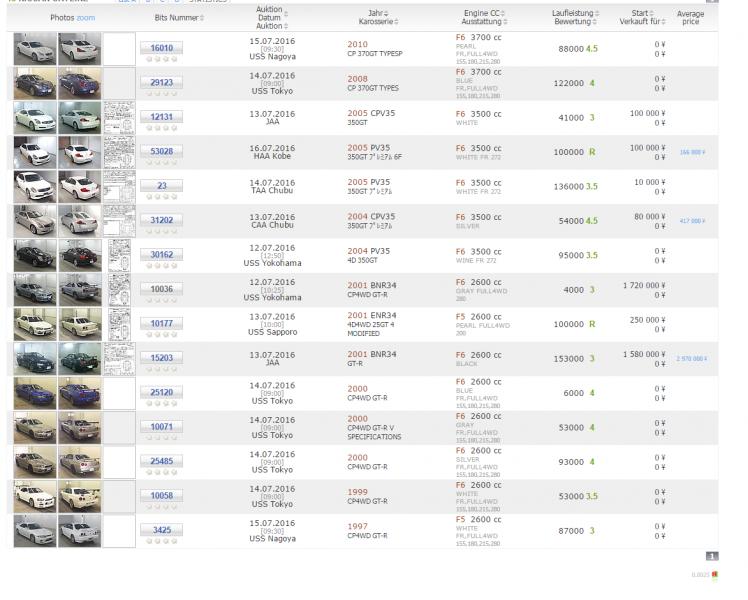Open lot number 53028
The height and width of the screenshot is (600, 748).
pos(162,151)
